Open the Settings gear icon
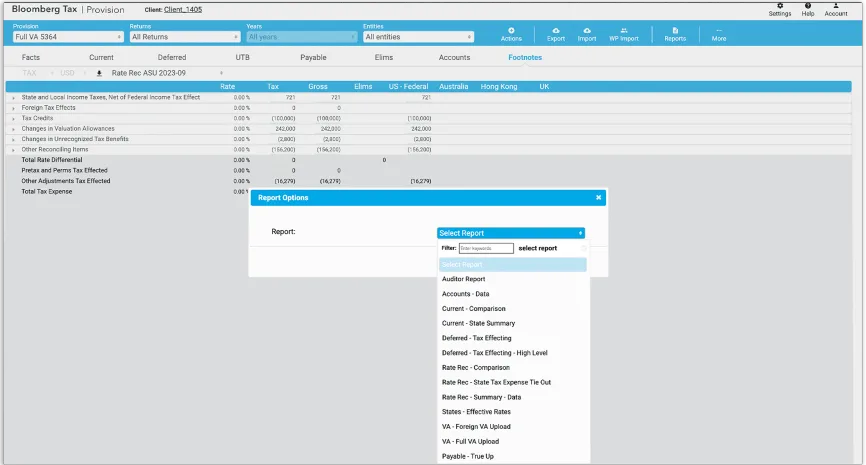This screenshot has width=866, height=465. tap(780, 6)
